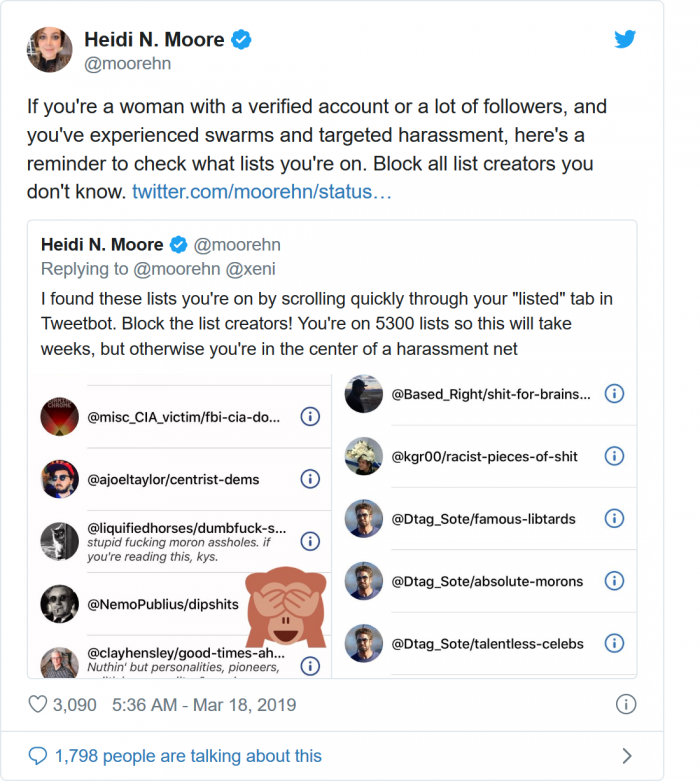Open '1,798 people are talking about this'

pos(188,756)
